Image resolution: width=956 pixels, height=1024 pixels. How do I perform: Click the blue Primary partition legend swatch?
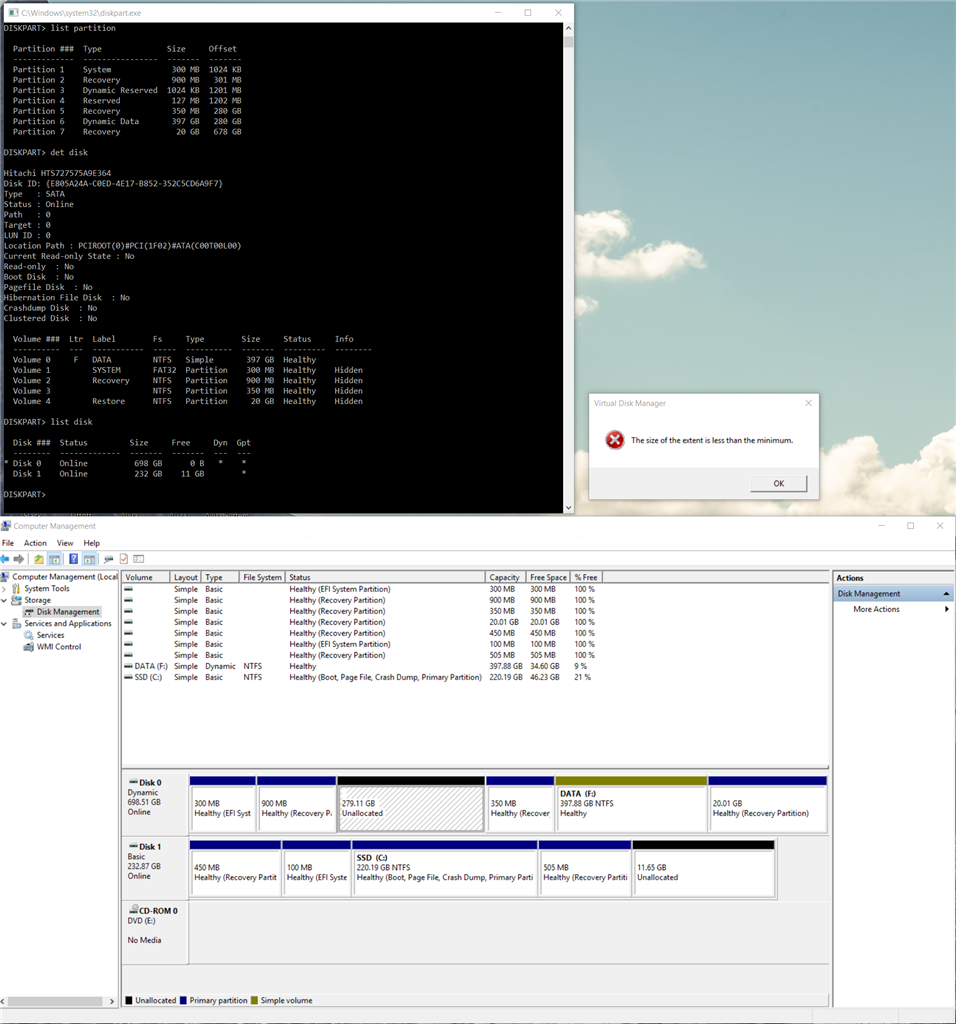183,1000
